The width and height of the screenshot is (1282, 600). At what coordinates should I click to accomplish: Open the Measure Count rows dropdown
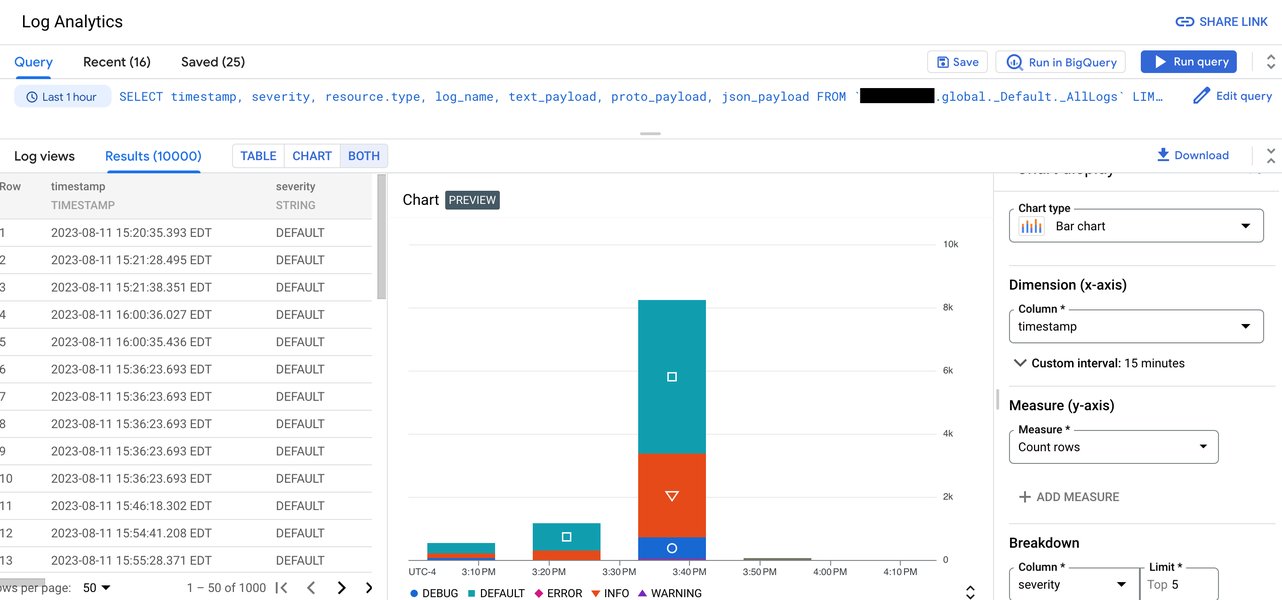coord(1114,447)
